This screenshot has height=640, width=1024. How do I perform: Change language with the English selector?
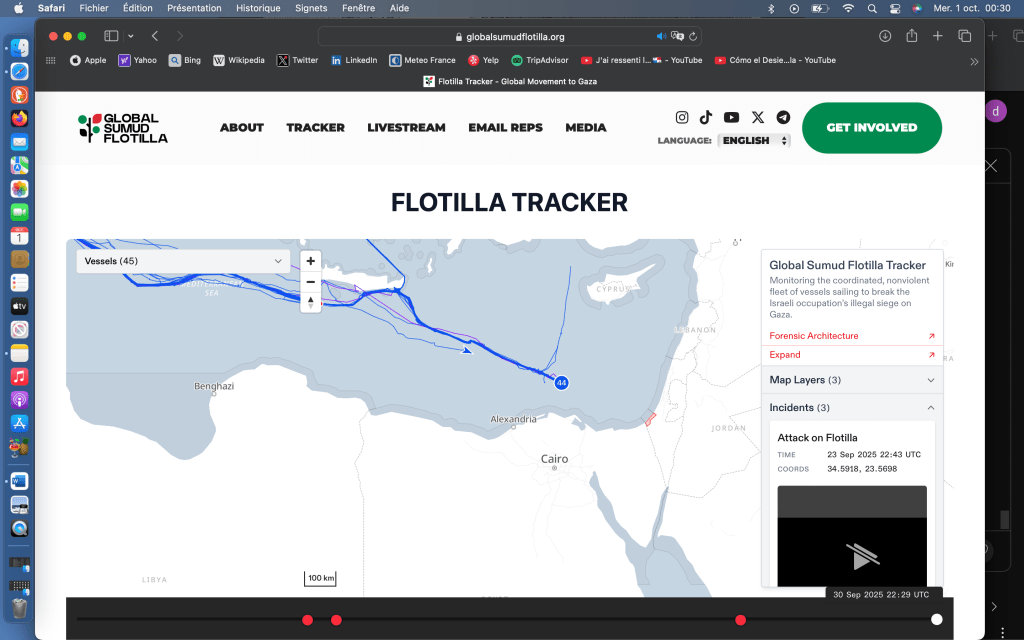click(x=755, y=141)
